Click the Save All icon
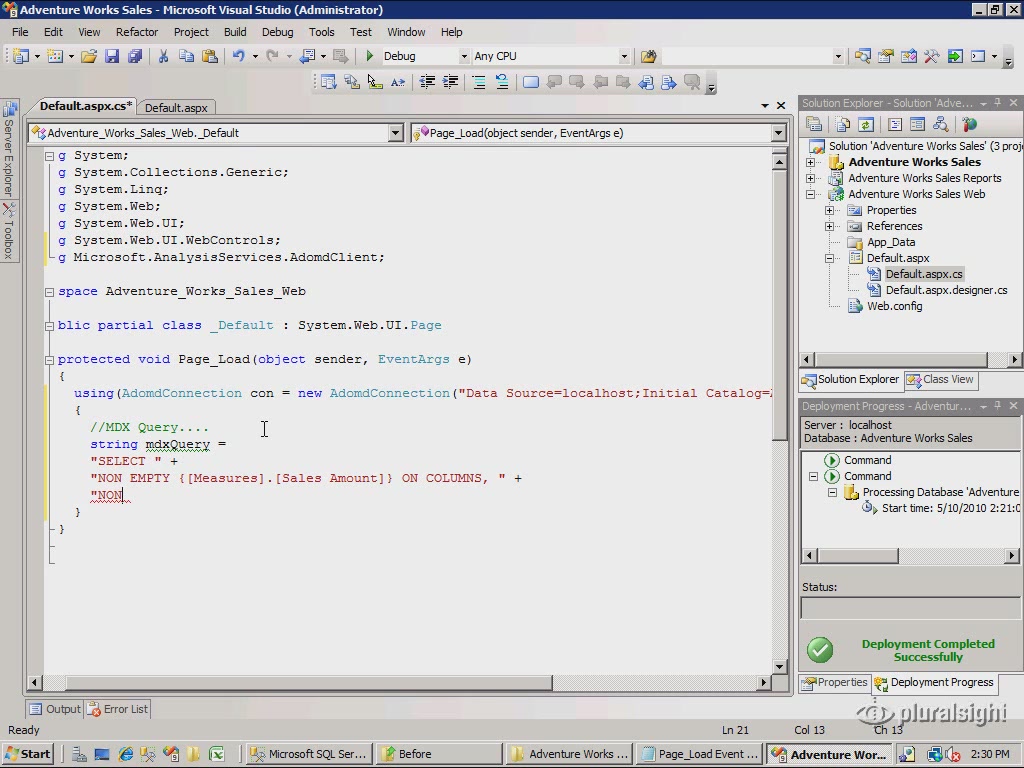This screenshot has width=1024, height=768. [135, 56]
